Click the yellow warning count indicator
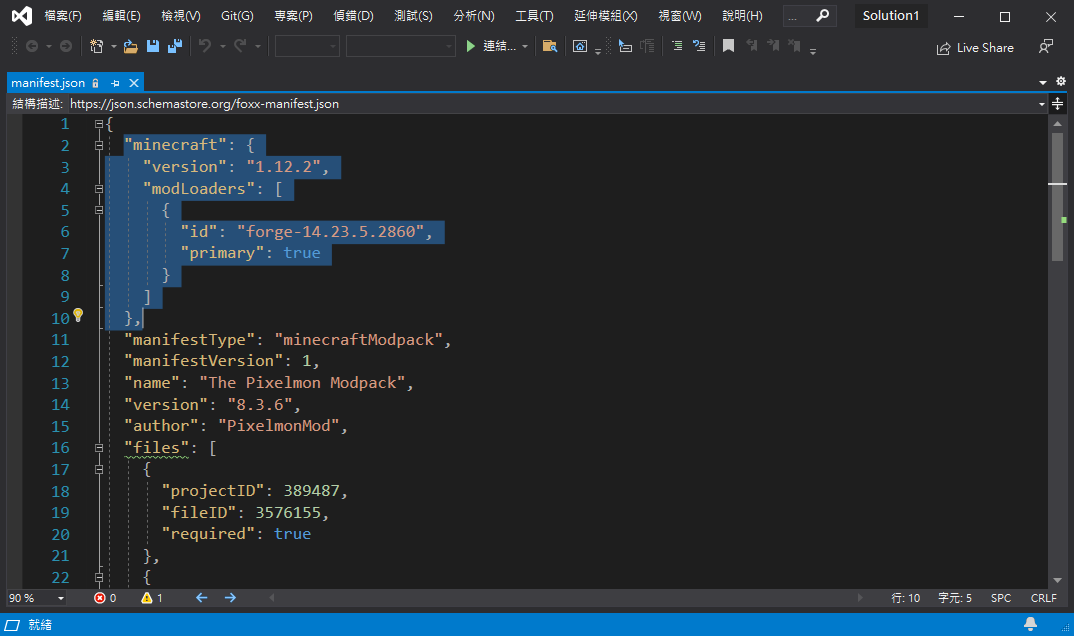1074x636 pixels. tap(152, 598)
